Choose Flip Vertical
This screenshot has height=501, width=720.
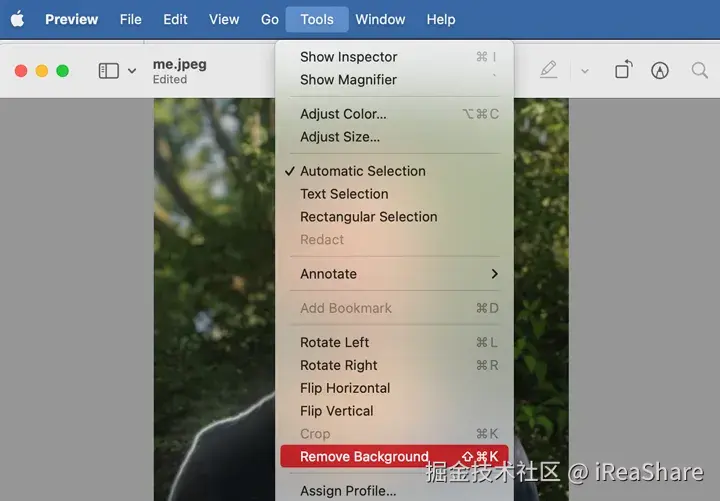point(395,411)
